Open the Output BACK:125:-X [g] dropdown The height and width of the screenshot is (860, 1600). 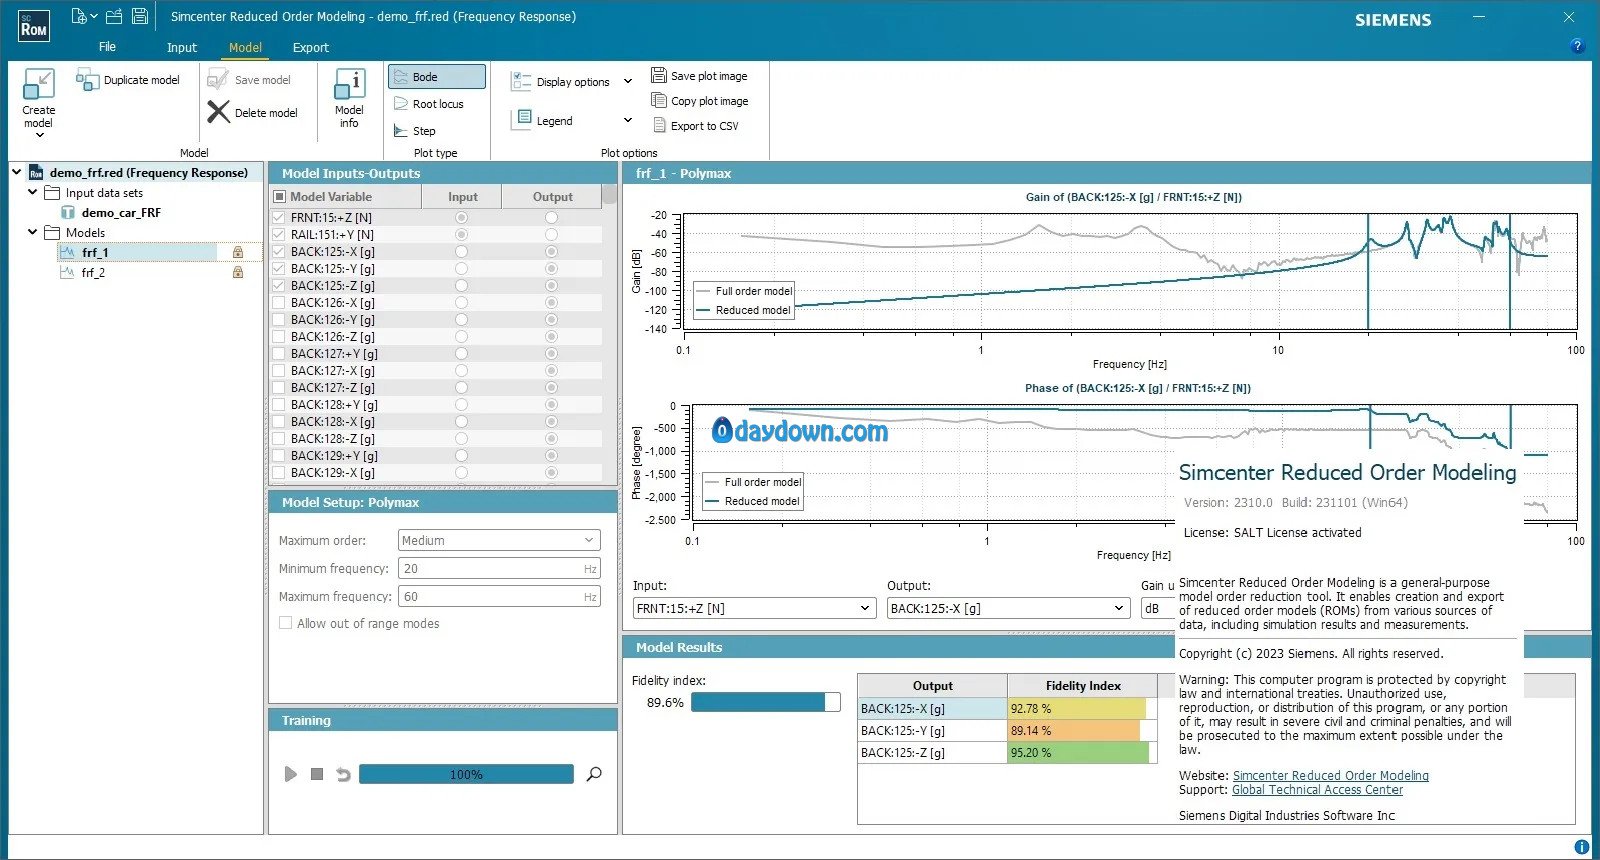tap(1008, 608)
